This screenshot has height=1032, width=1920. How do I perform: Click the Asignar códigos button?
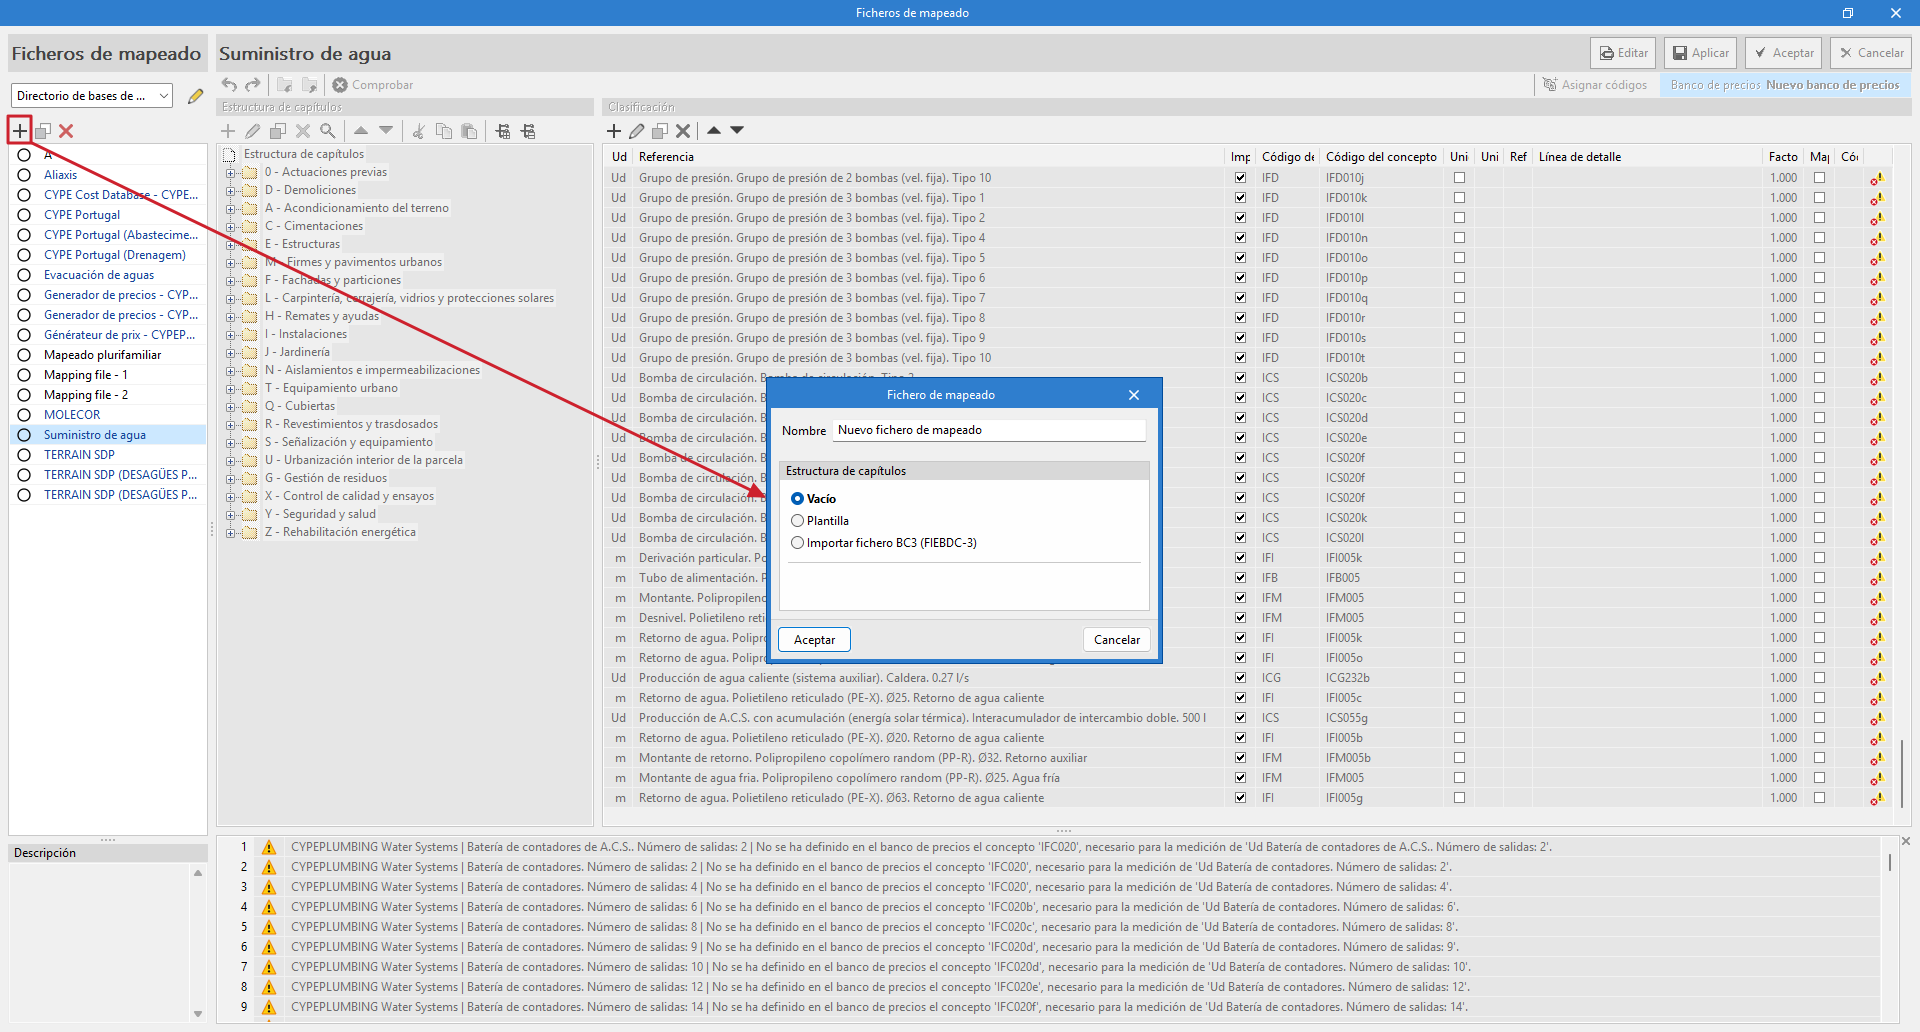pyautogui.click(x=1595, y=85)
